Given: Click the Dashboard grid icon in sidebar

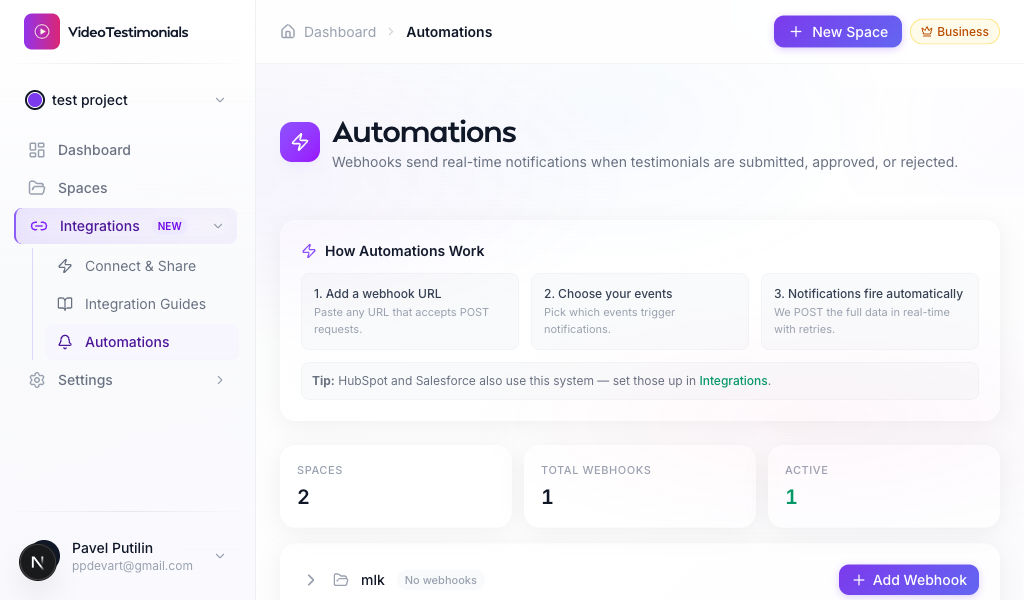Looking at the screenshot, I should (37, 150).
